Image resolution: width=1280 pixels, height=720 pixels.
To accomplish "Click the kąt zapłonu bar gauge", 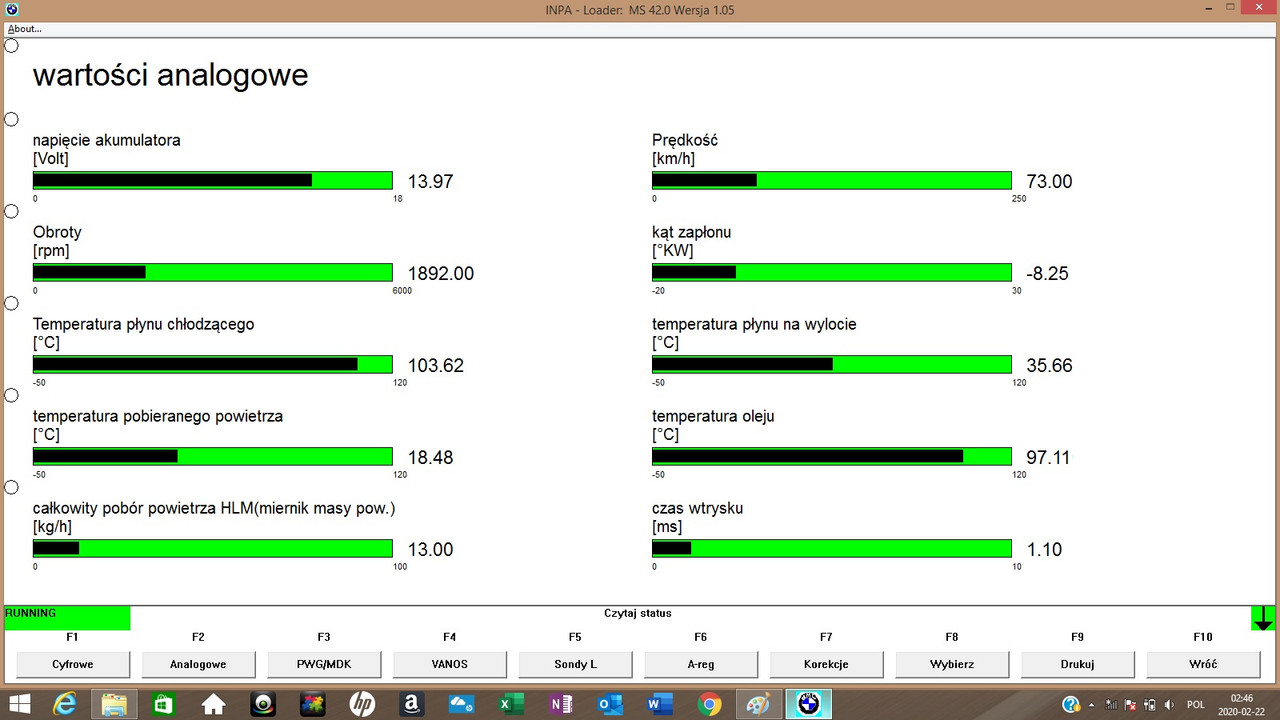I will tap(832, 273).
